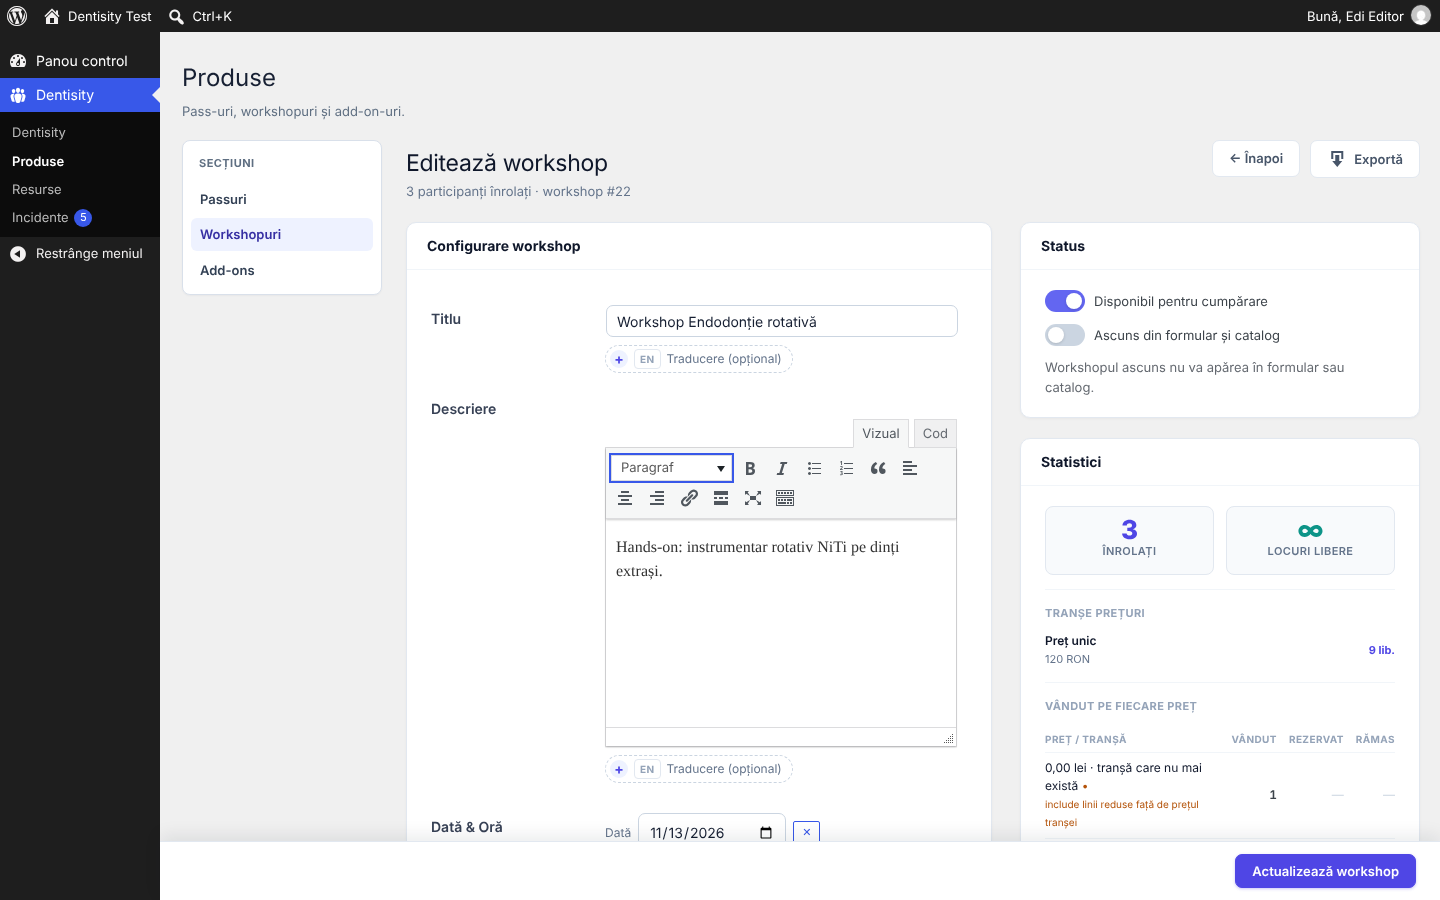1440x900 pixels.
Task: Open the Passuri section
Action: click(x=282, y=199)
